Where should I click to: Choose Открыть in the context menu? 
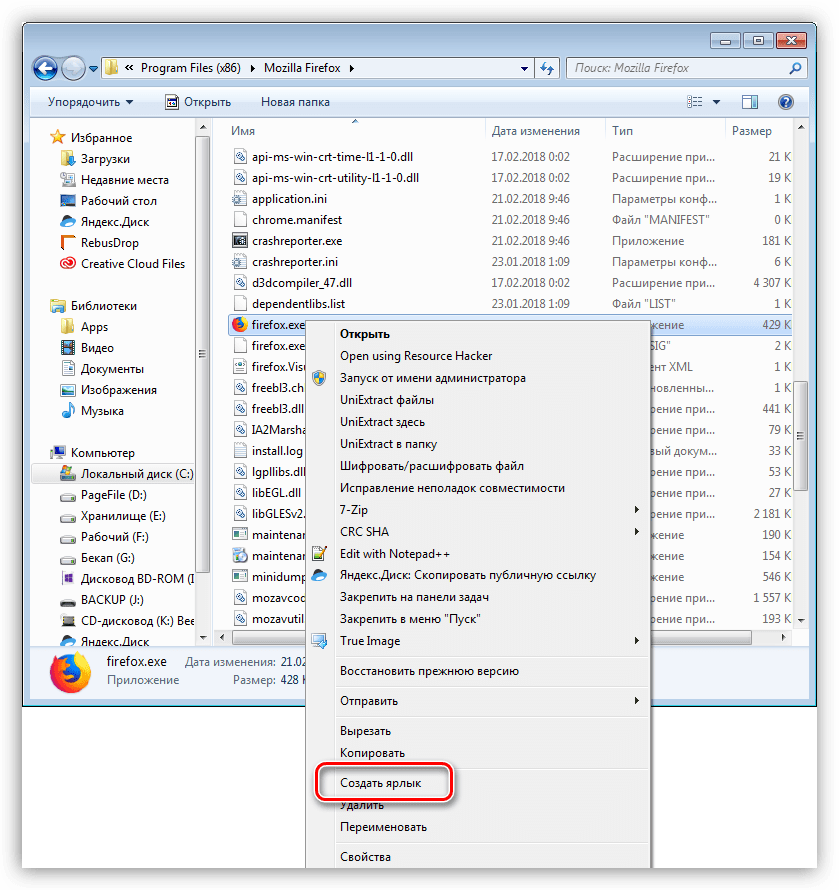point(364,334)
